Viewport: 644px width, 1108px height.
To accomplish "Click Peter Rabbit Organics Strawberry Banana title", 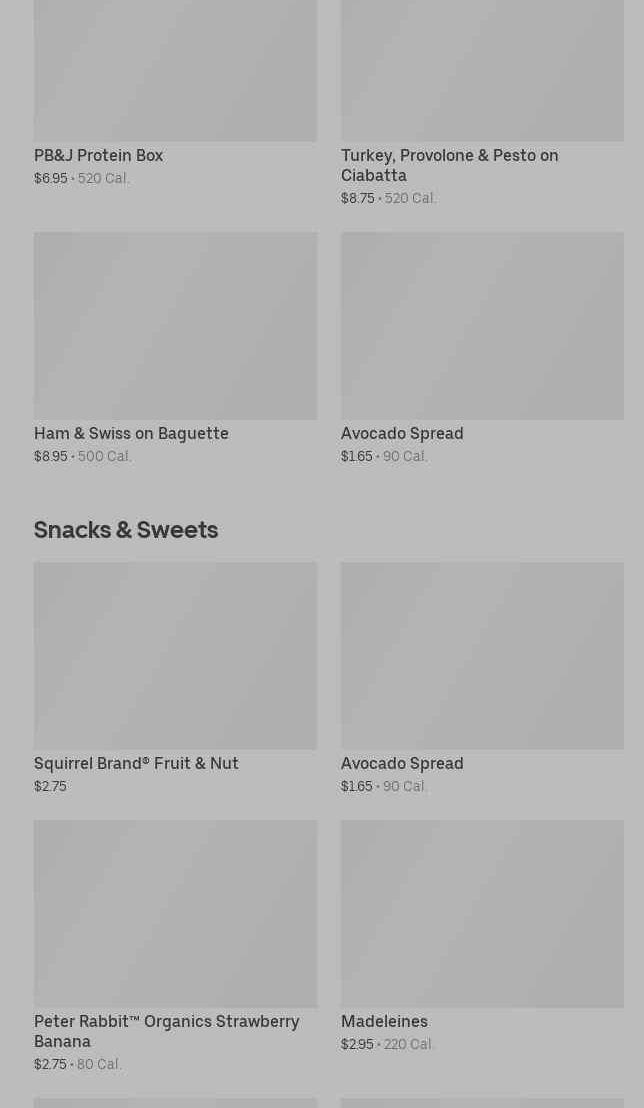I will (166, 1031).
